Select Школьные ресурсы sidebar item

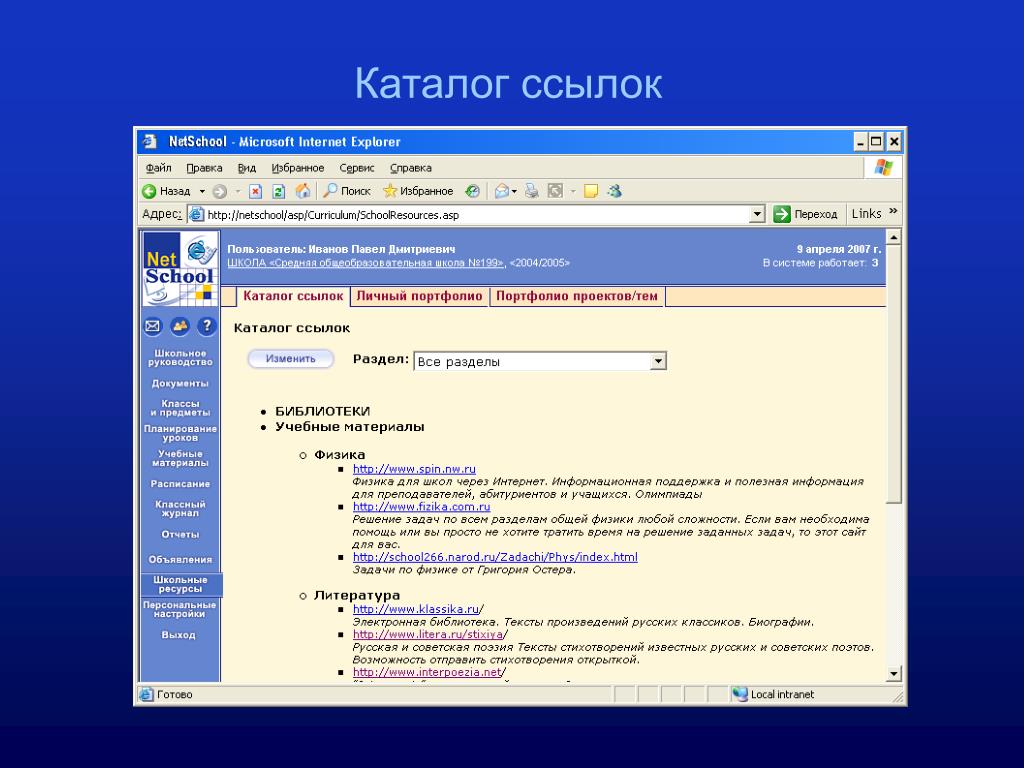pos(180,584)
